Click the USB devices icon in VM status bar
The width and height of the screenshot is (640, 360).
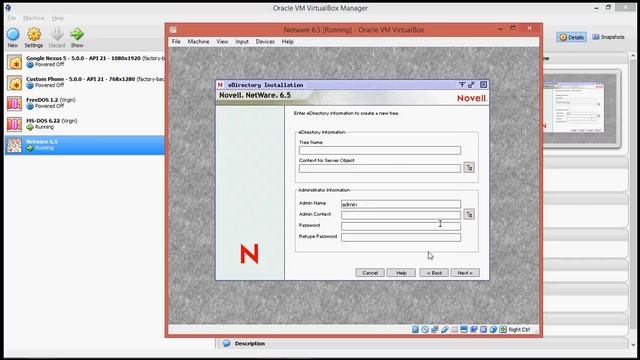pyautogui.click(x=444, y=329)
